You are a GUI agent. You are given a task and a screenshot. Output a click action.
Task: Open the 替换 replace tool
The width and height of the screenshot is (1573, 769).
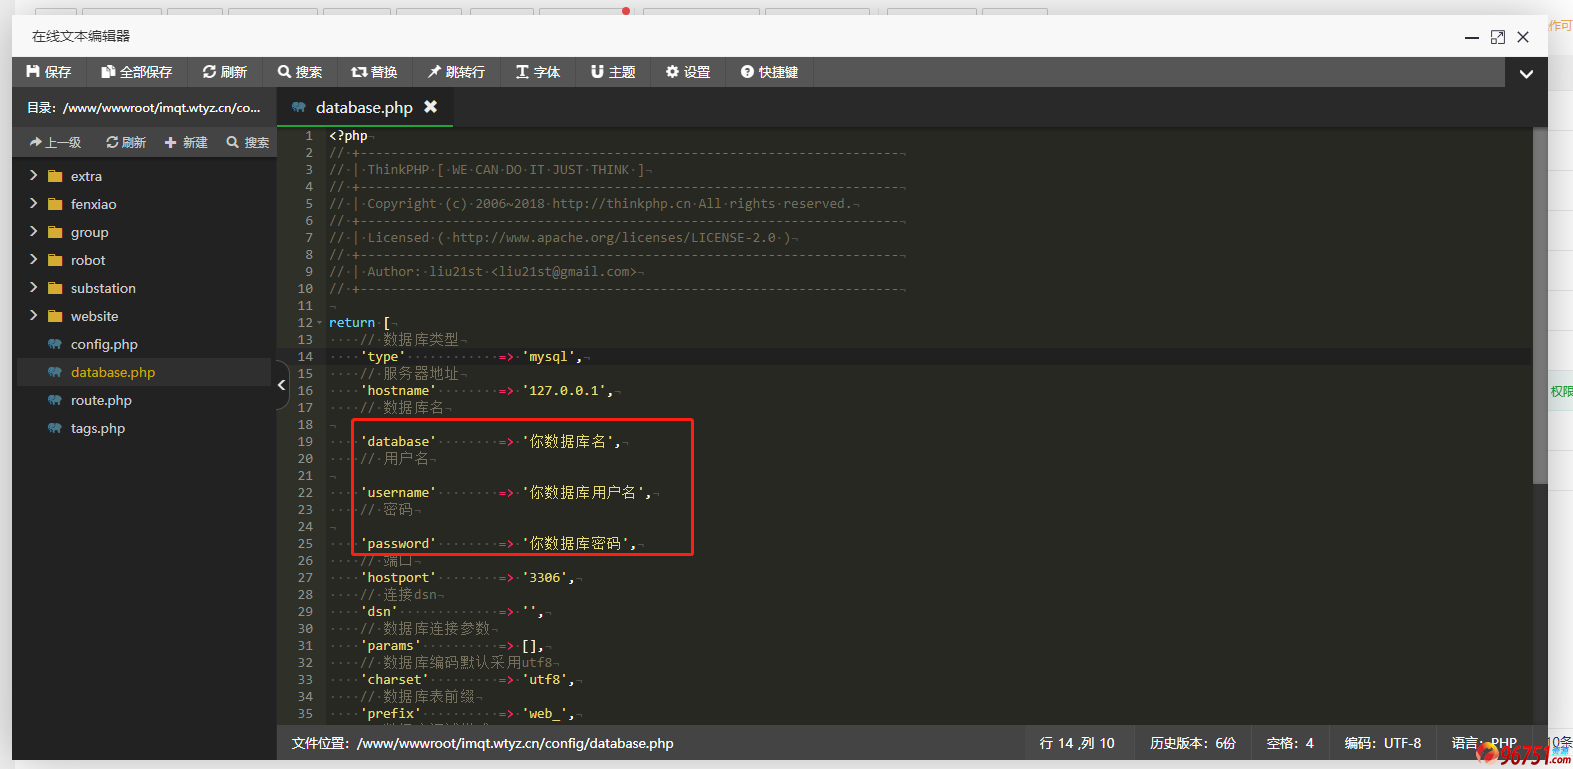[374, 72]
